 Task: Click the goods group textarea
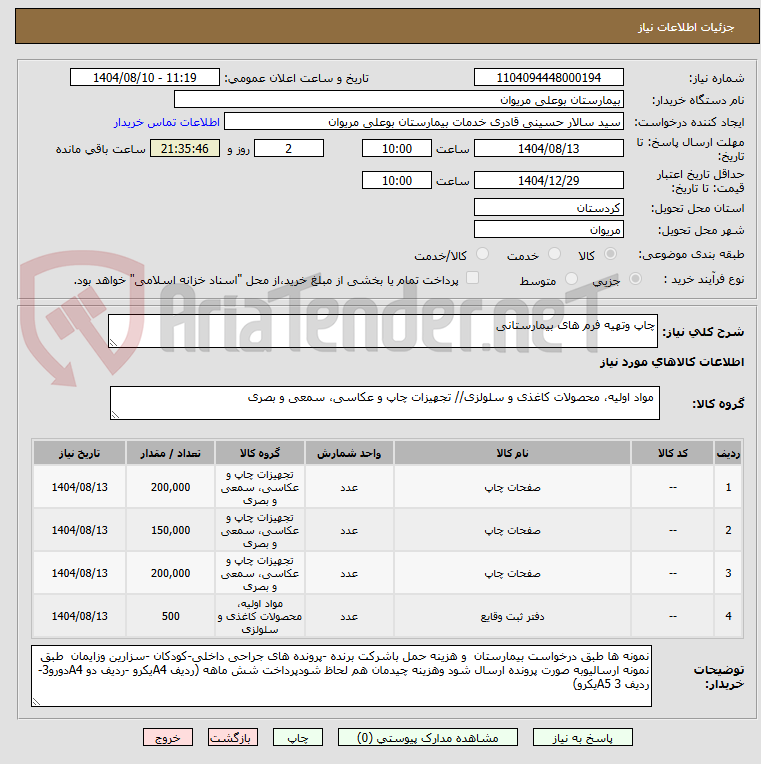(x=385, y=403)
